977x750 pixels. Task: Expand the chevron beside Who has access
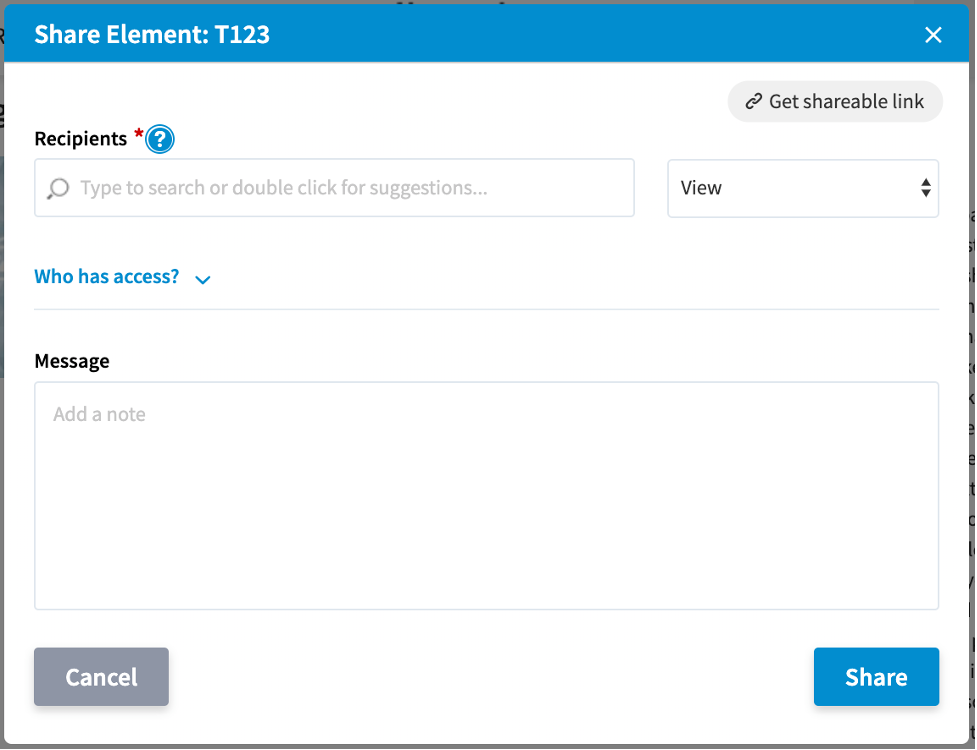pyautogui.click(x=203, y=280)
